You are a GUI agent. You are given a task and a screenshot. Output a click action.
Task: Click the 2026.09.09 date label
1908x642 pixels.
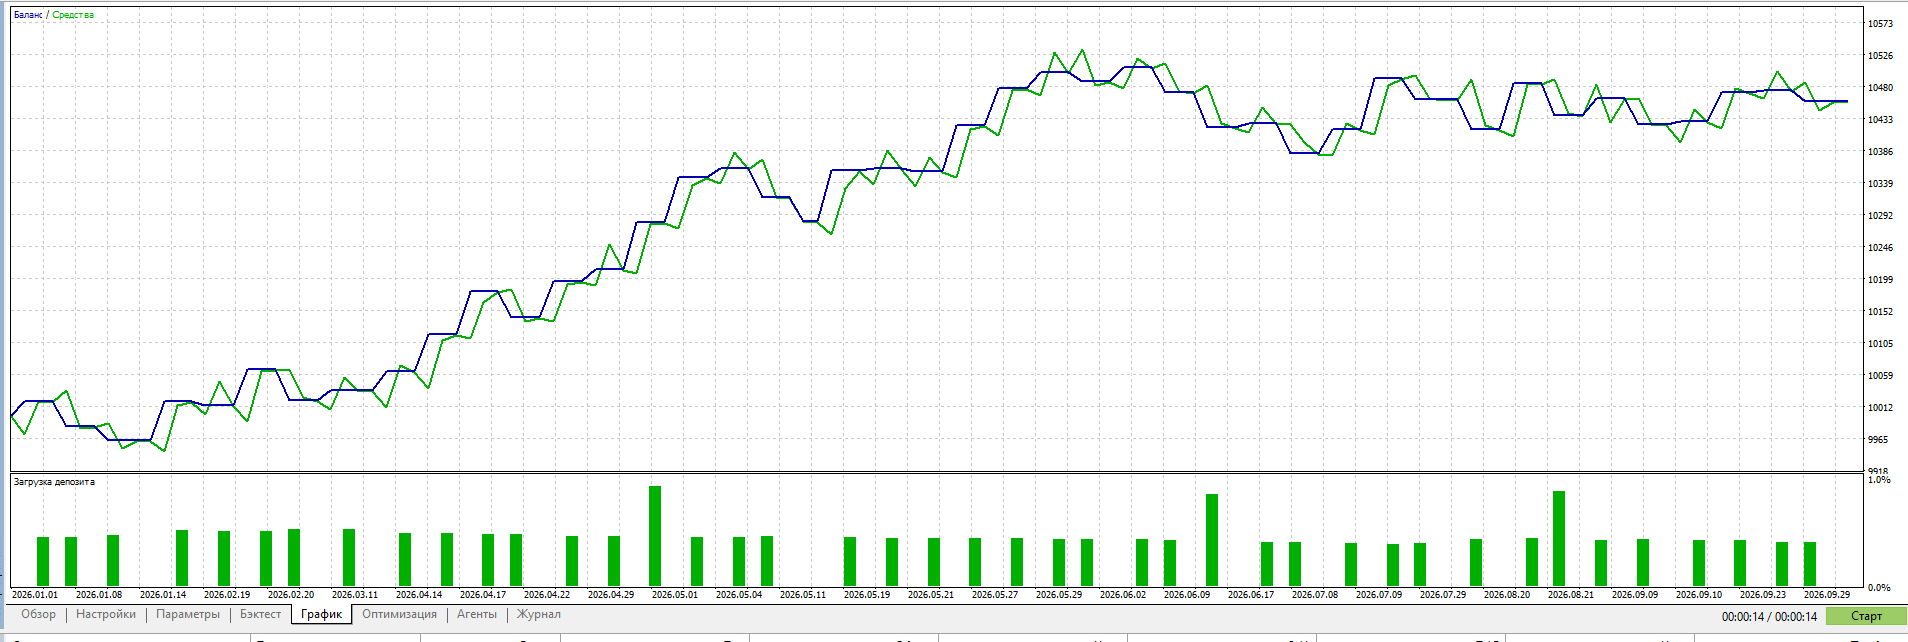coord(1635,595)
